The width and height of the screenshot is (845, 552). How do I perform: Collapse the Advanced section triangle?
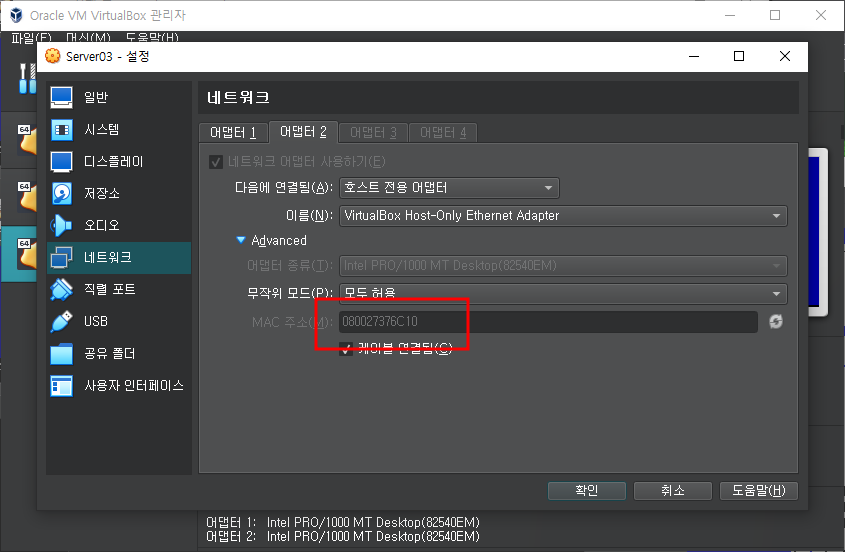point(241,240)
